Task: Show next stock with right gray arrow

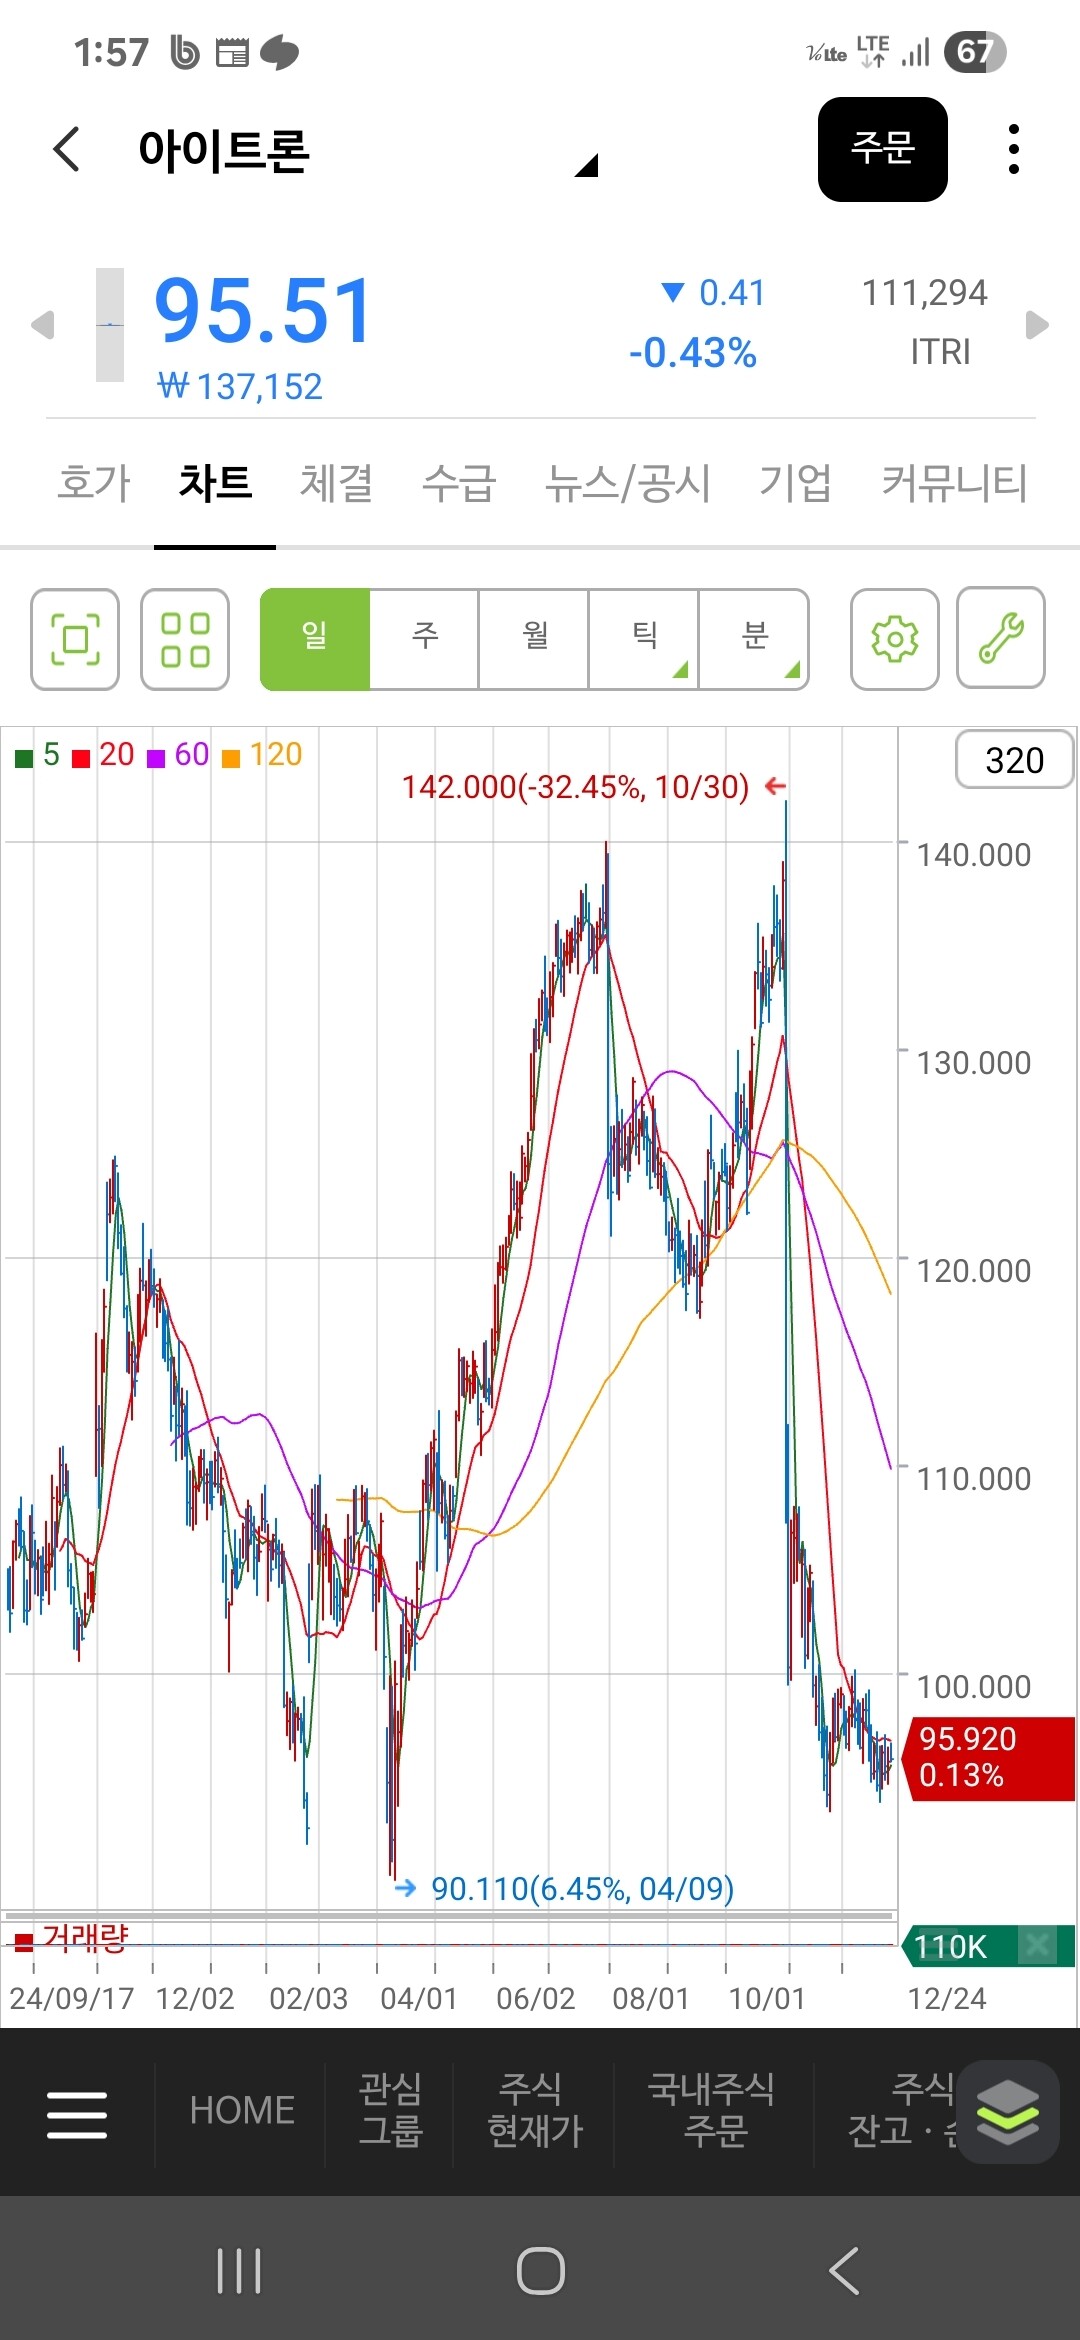Action: pyautogui.click(x=1037, y=325)
